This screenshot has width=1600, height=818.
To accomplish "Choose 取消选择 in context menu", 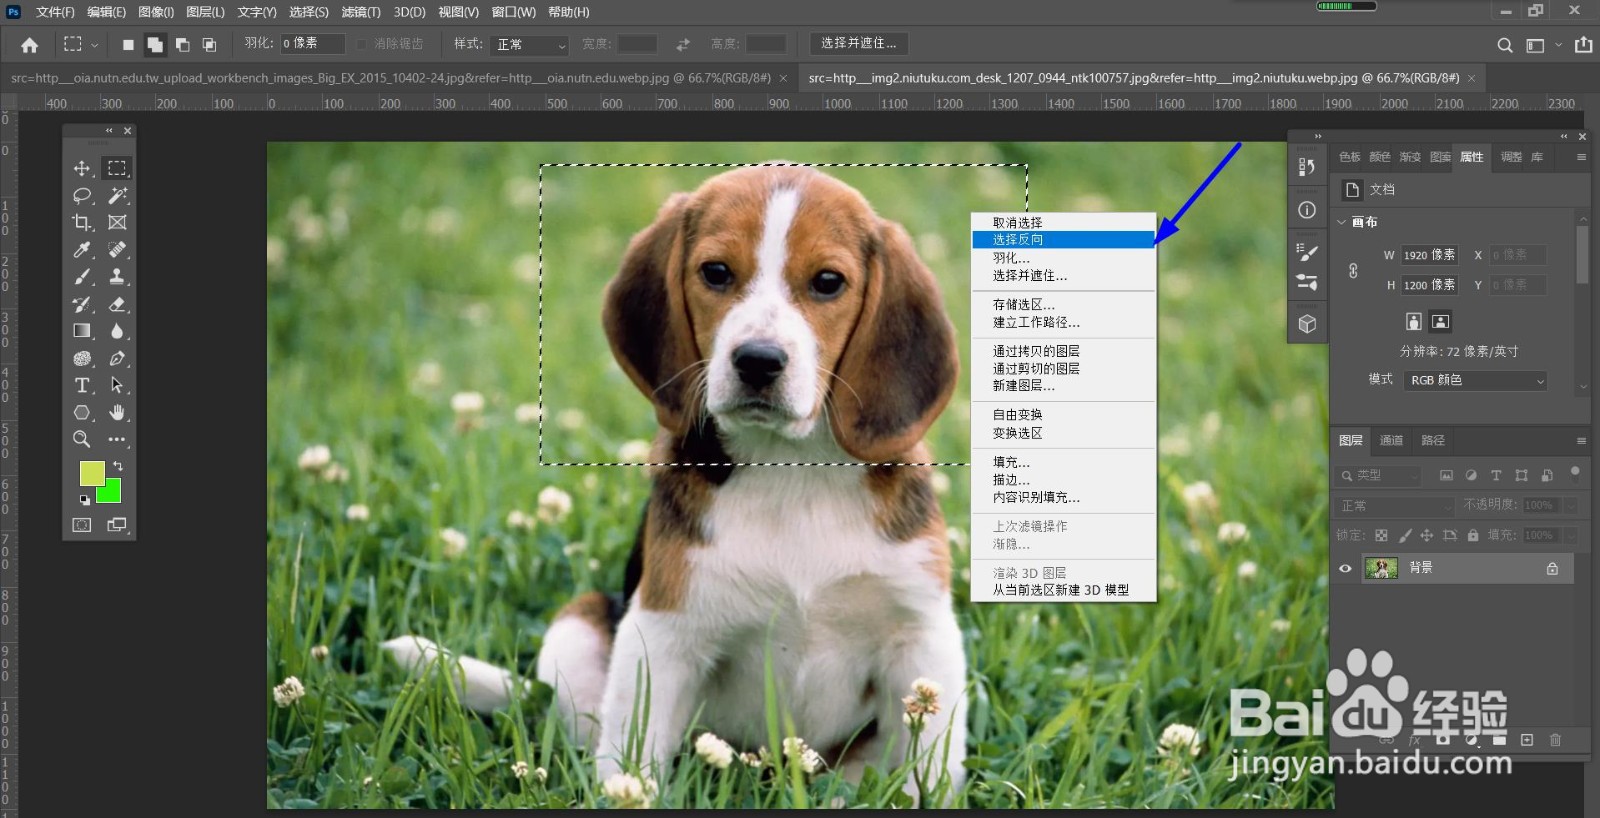I will (1063, 222).
